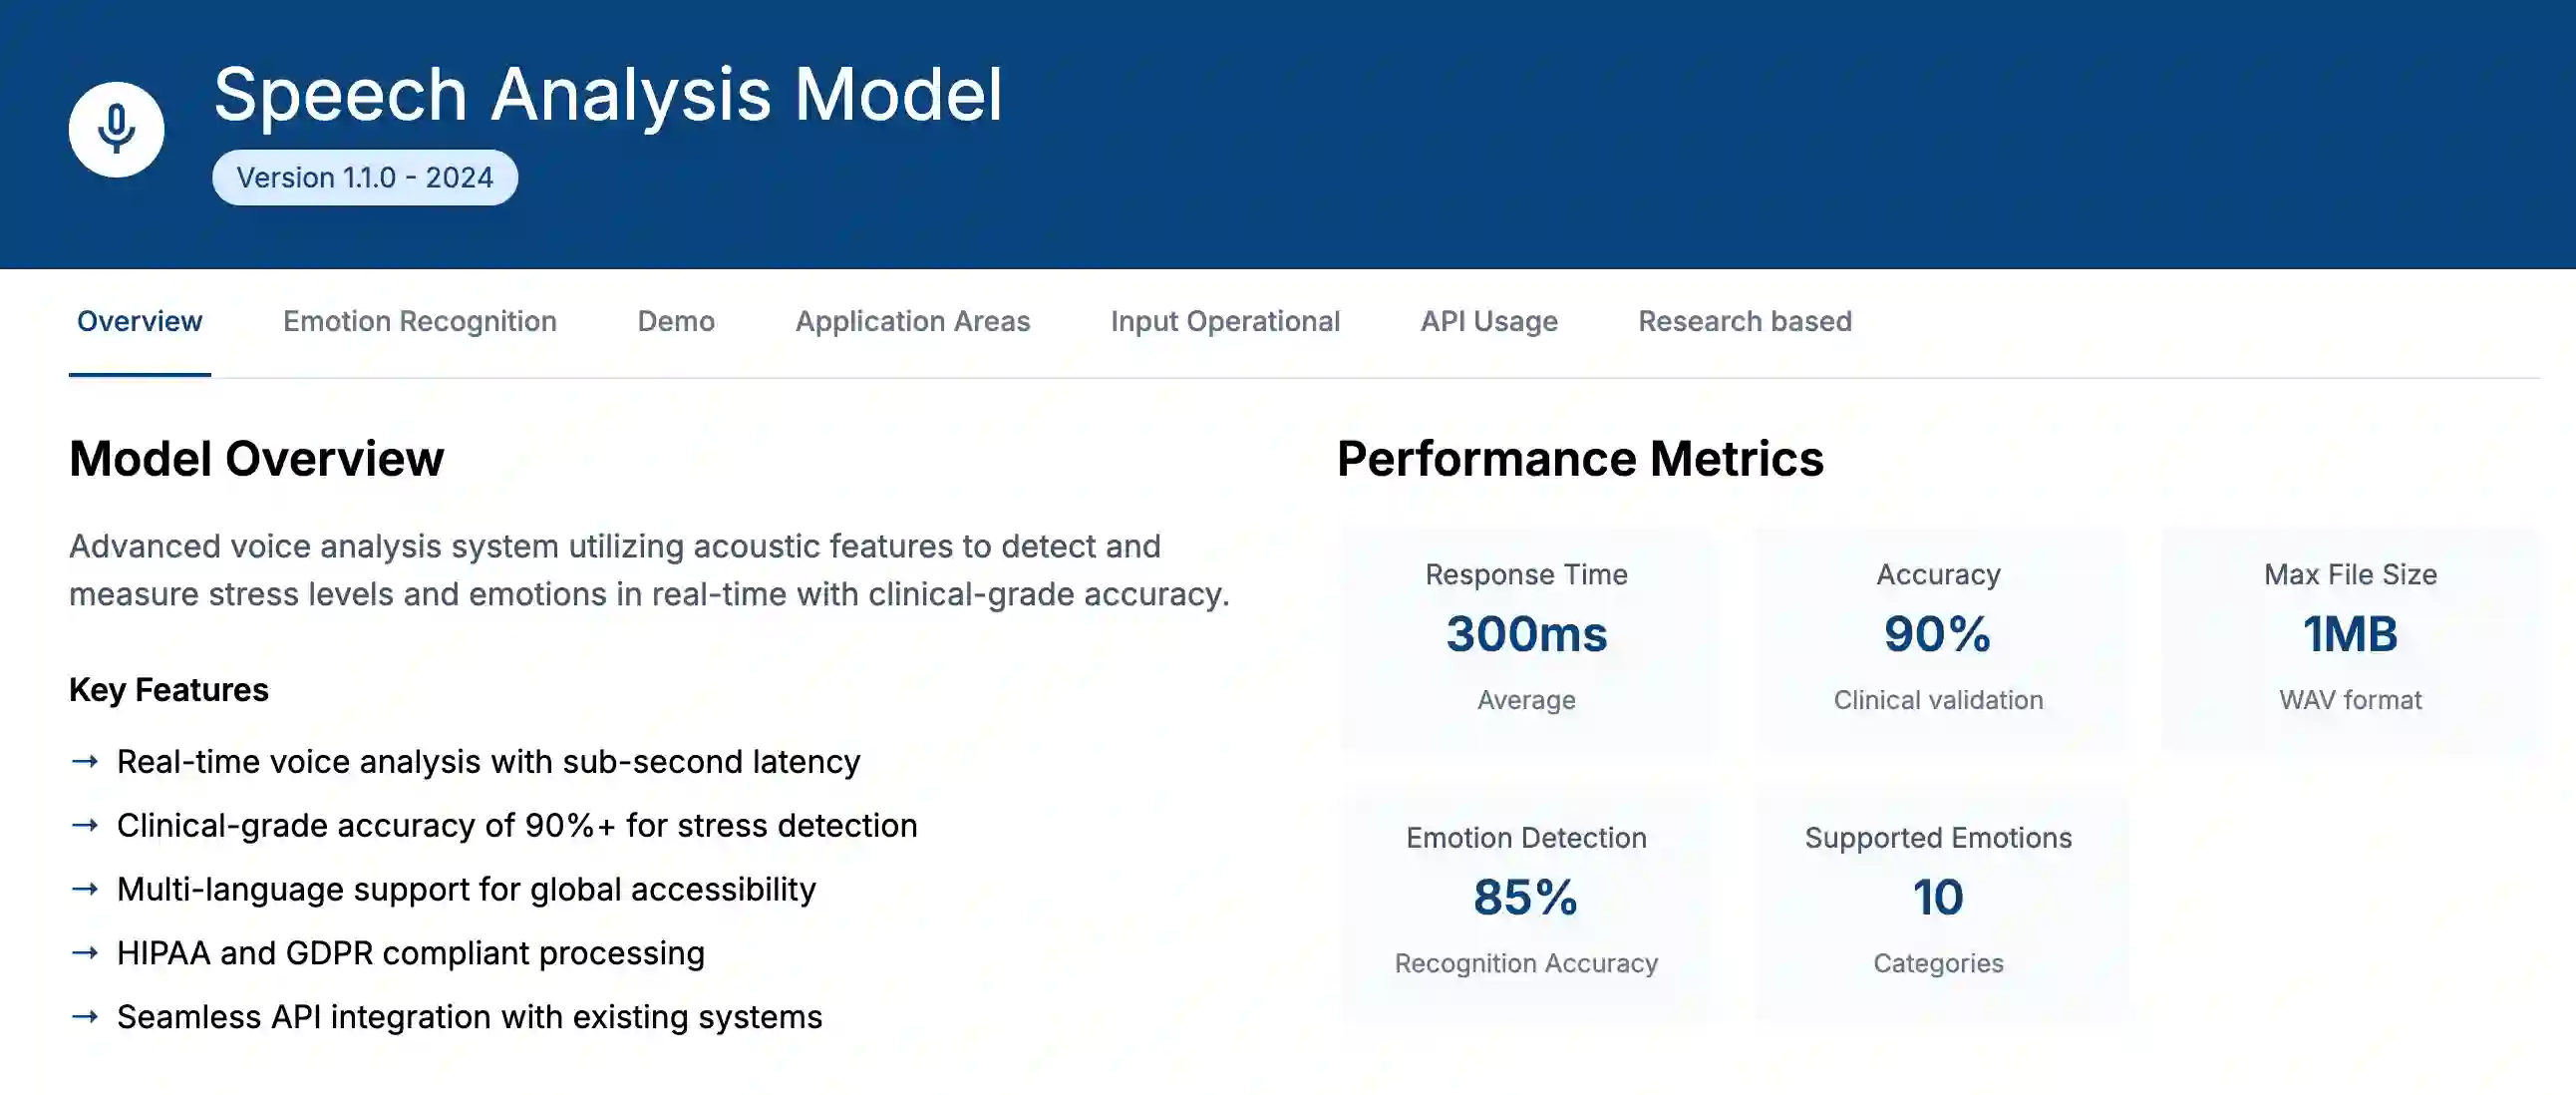The width and height of the screenshot is (2576, 1095).
Task: Switch to the Overview tab
Action: 139,321
